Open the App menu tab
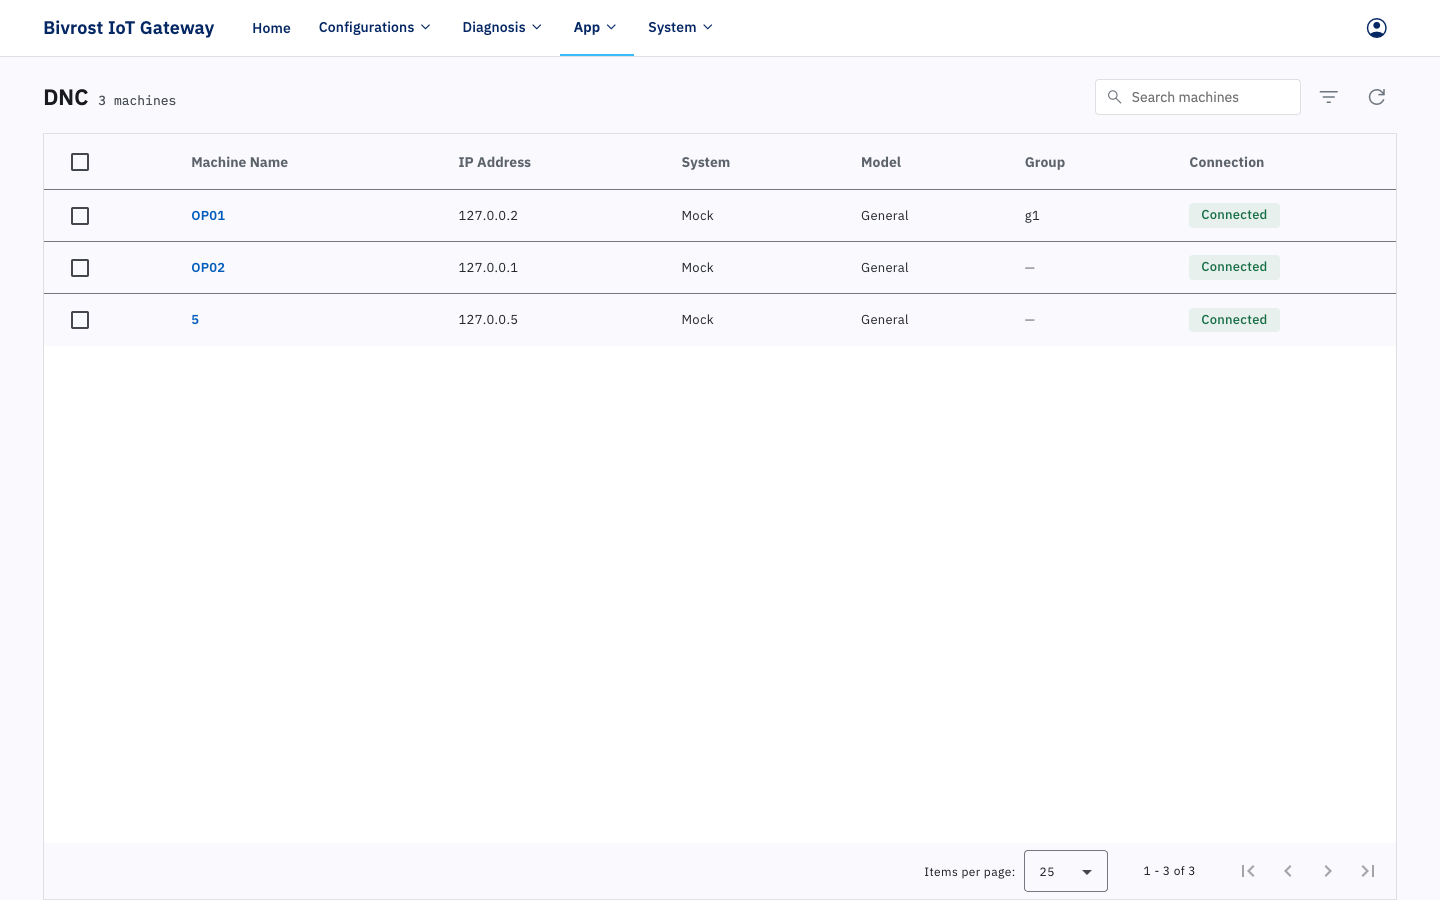Screen dimensions: 1440x900 596,28
